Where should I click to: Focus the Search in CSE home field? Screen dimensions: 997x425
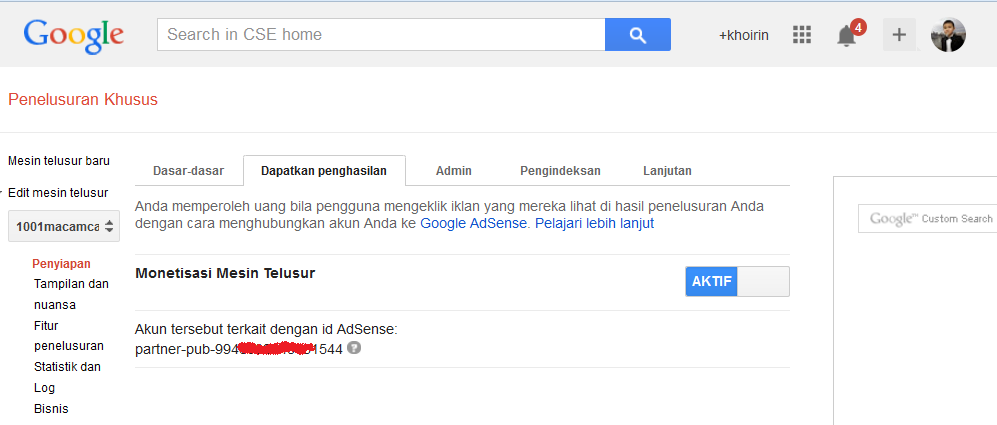[382, 34]
